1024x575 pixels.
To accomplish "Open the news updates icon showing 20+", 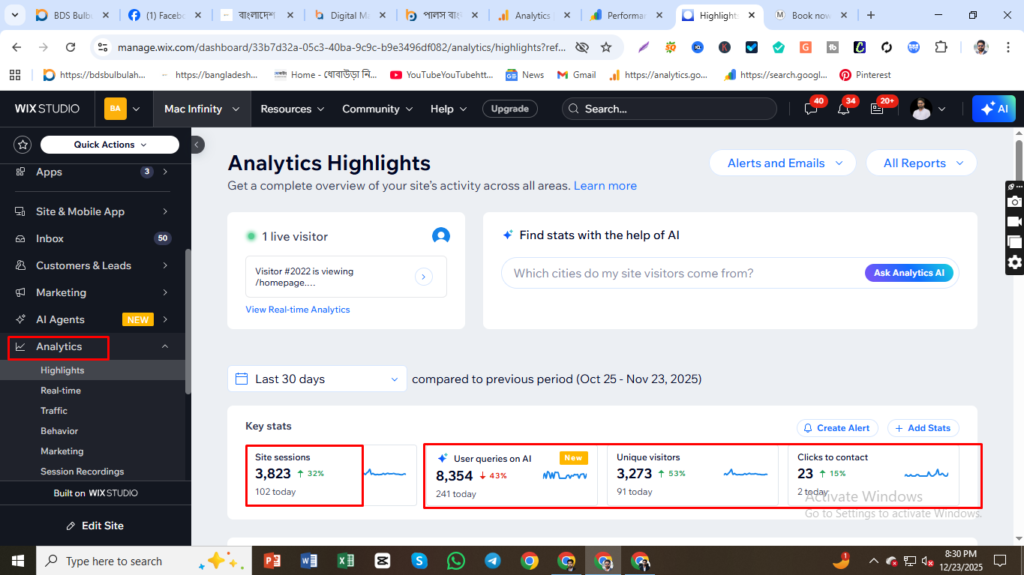I will click(x=877, y=109).
